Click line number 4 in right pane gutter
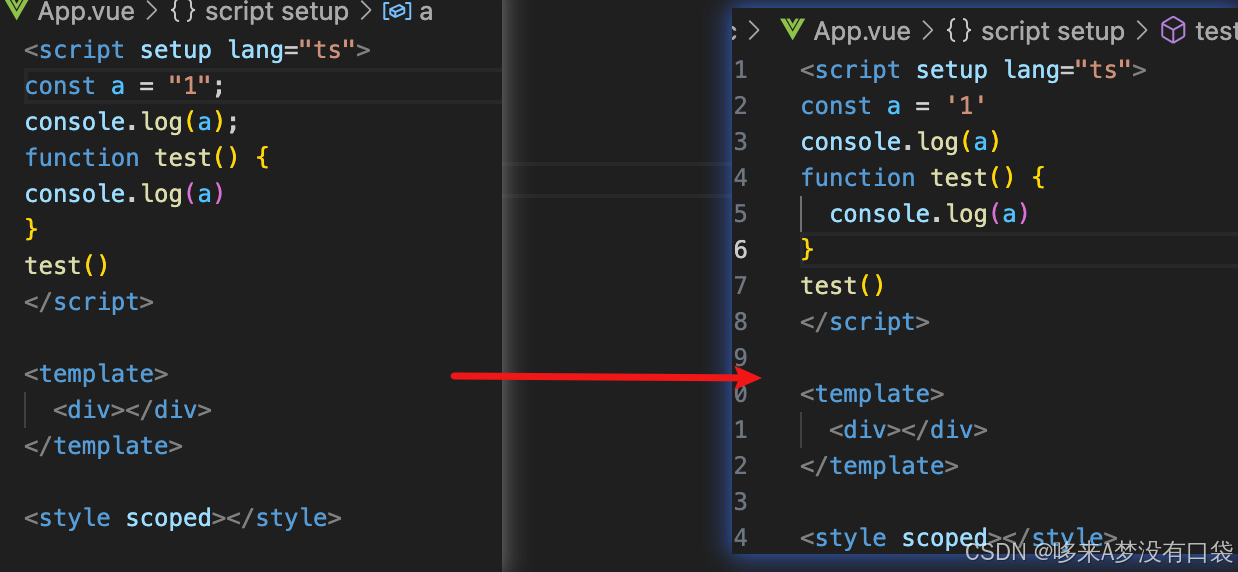 click(x=740, y=178)
